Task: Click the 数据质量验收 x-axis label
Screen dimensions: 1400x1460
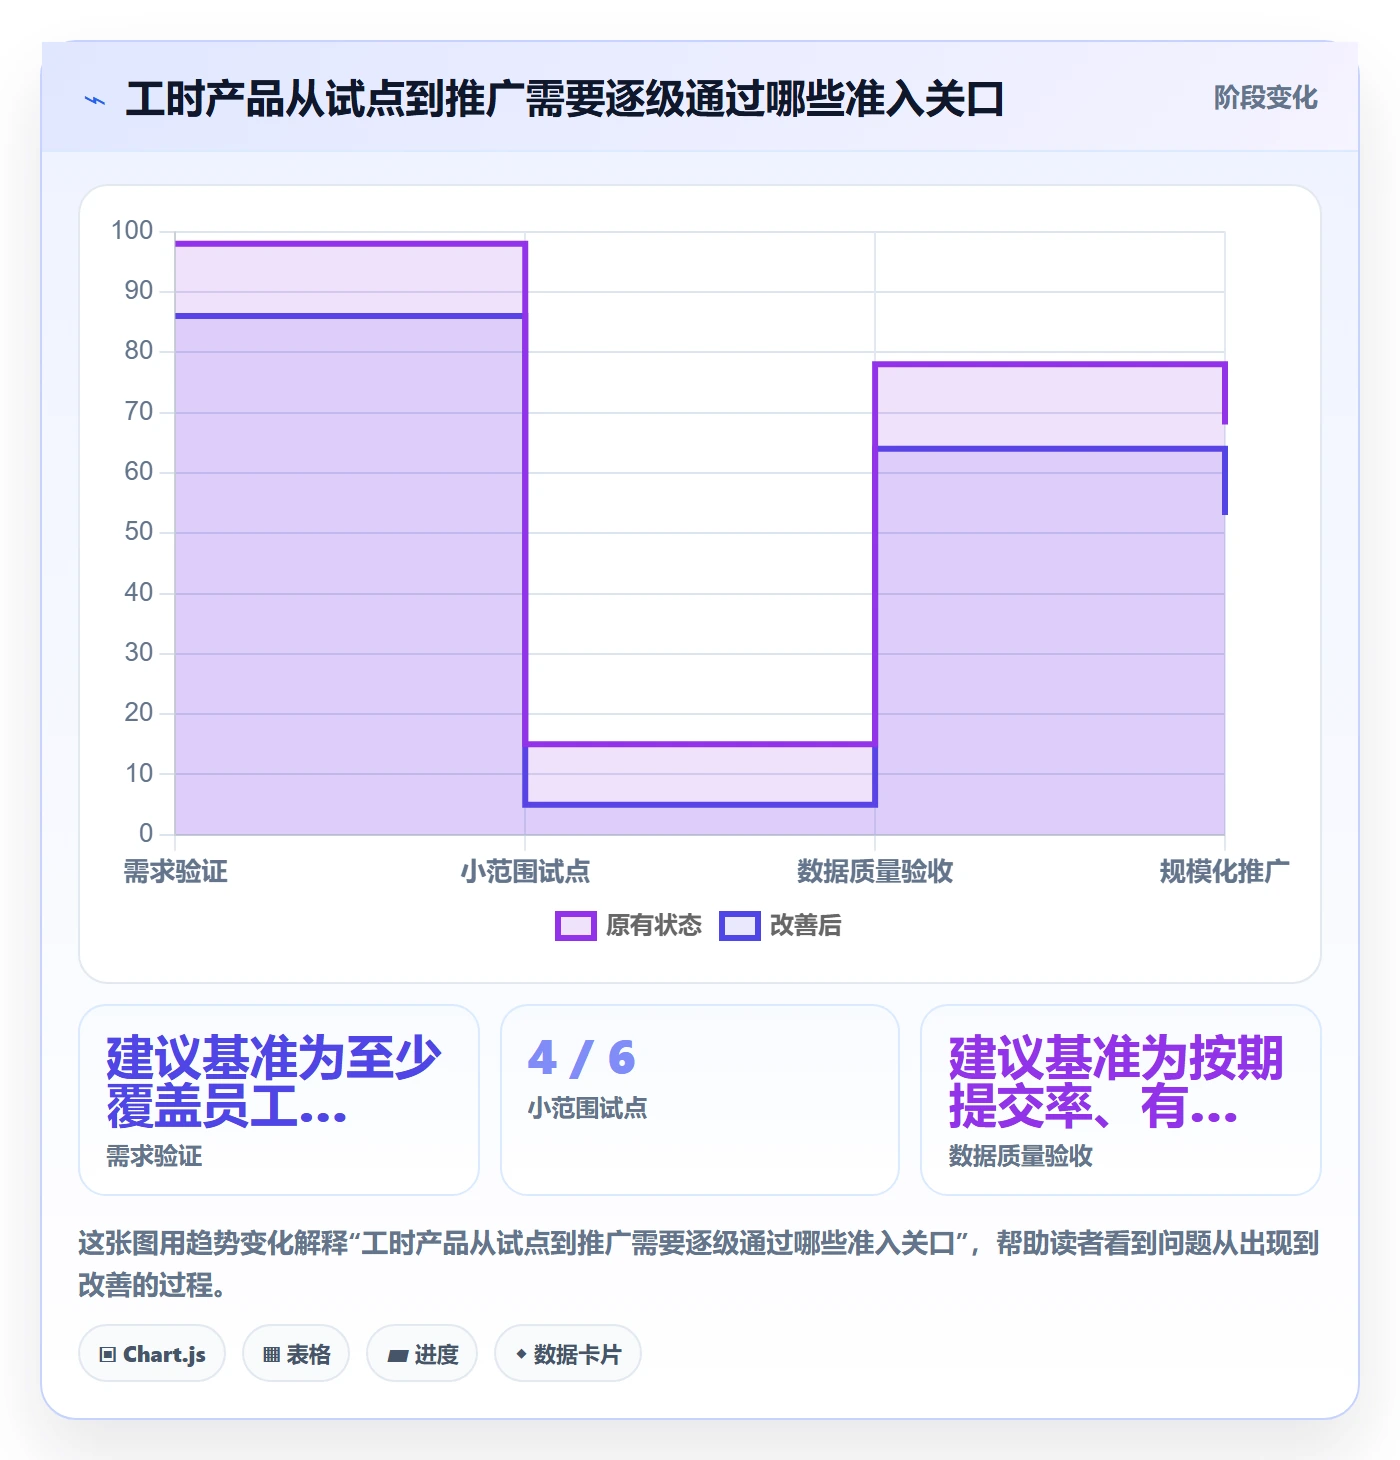Action: [875, 872]
